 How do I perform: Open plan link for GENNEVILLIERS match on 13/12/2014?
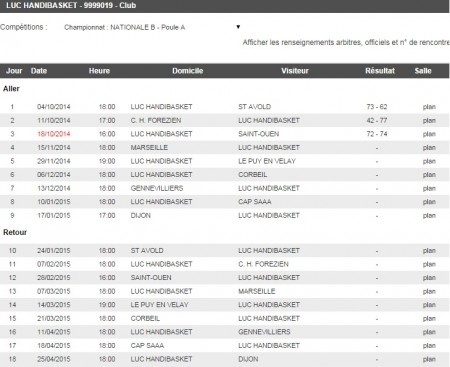[429, 188]
